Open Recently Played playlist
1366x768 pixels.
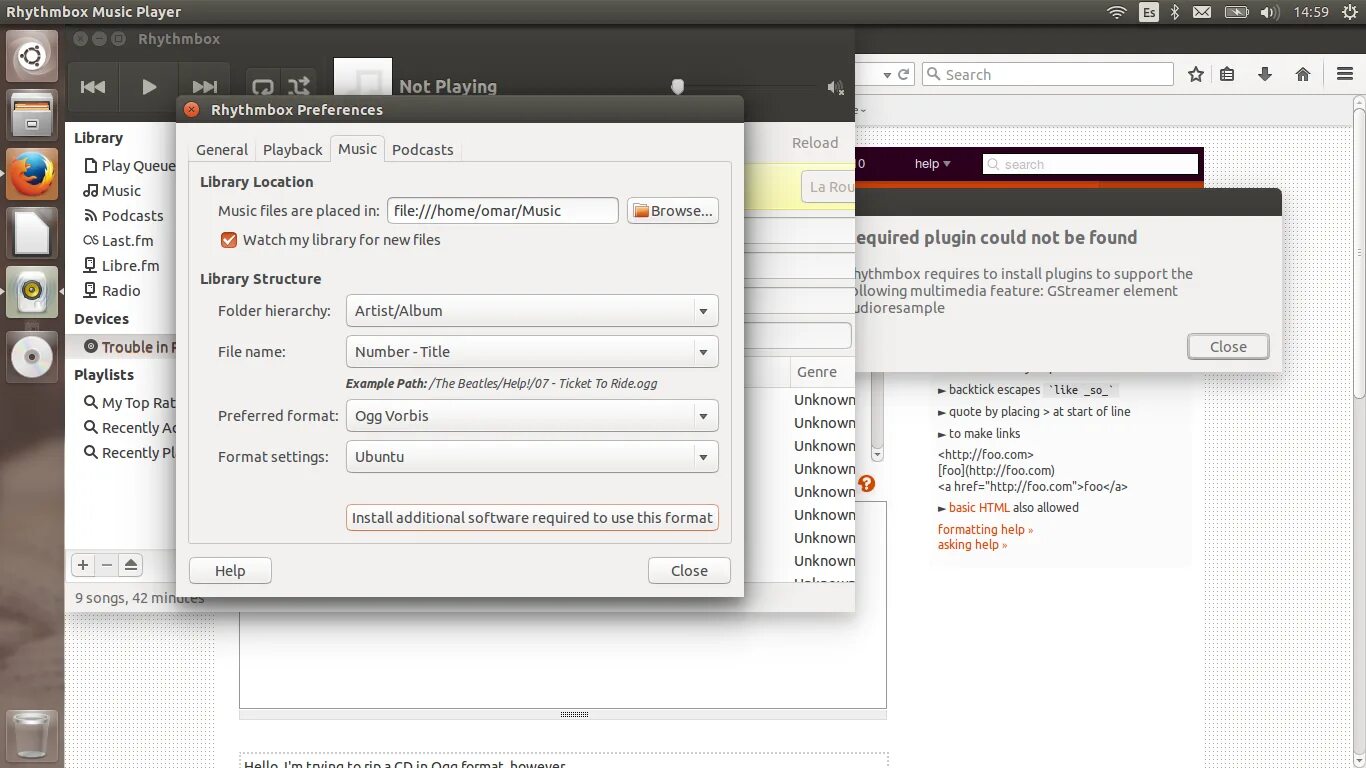pyautogui.click(x=129, y=453)
